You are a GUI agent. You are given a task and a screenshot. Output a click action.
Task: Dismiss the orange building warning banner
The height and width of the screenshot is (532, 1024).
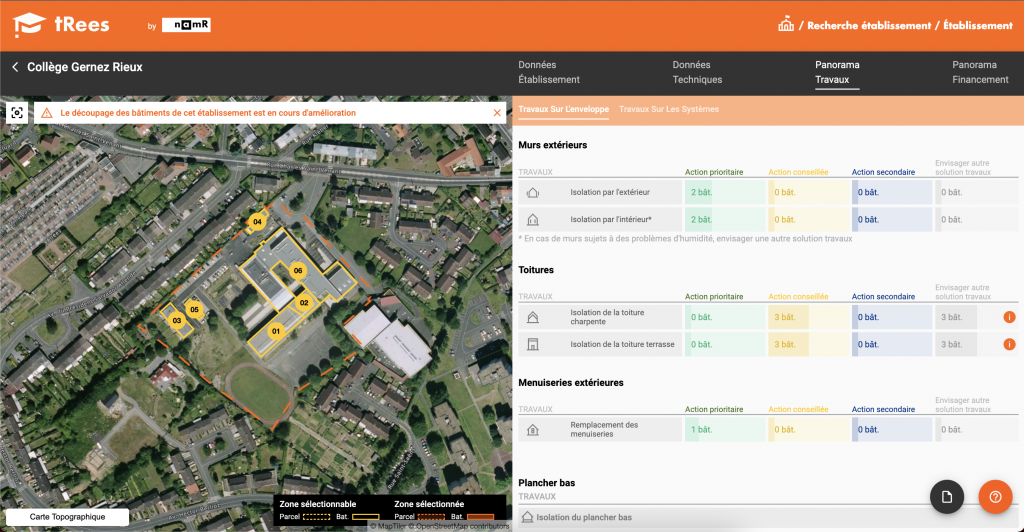pyautogui.click(x=497, y=113)
